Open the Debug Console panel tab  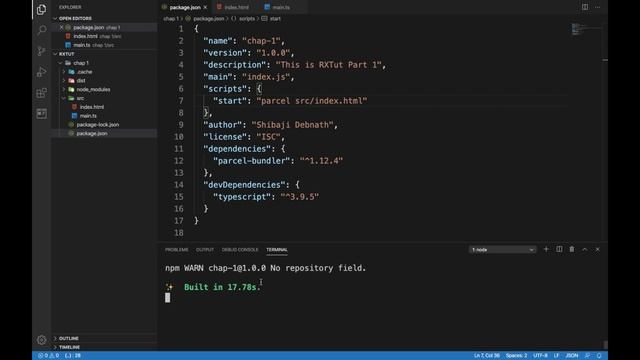click(x=240, y=250)
